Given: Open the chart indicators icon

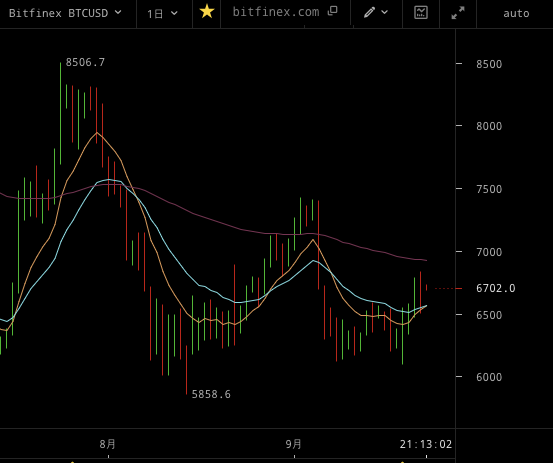Looking at the screenshot, I should coord(421,12).
